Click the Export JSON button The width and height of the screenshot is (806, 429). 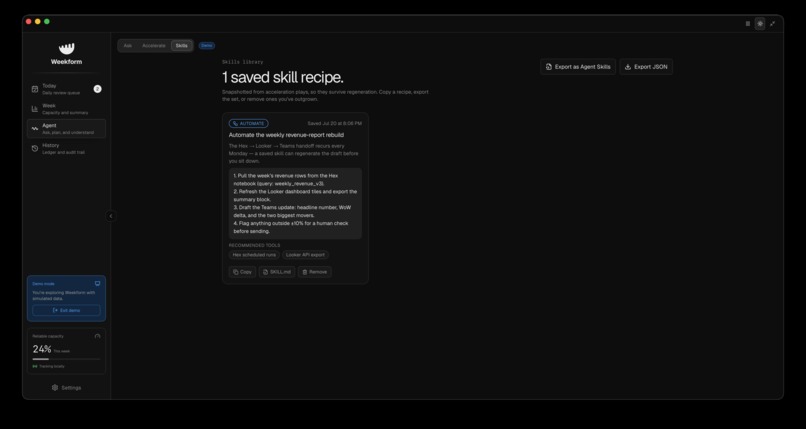point(646,67)
